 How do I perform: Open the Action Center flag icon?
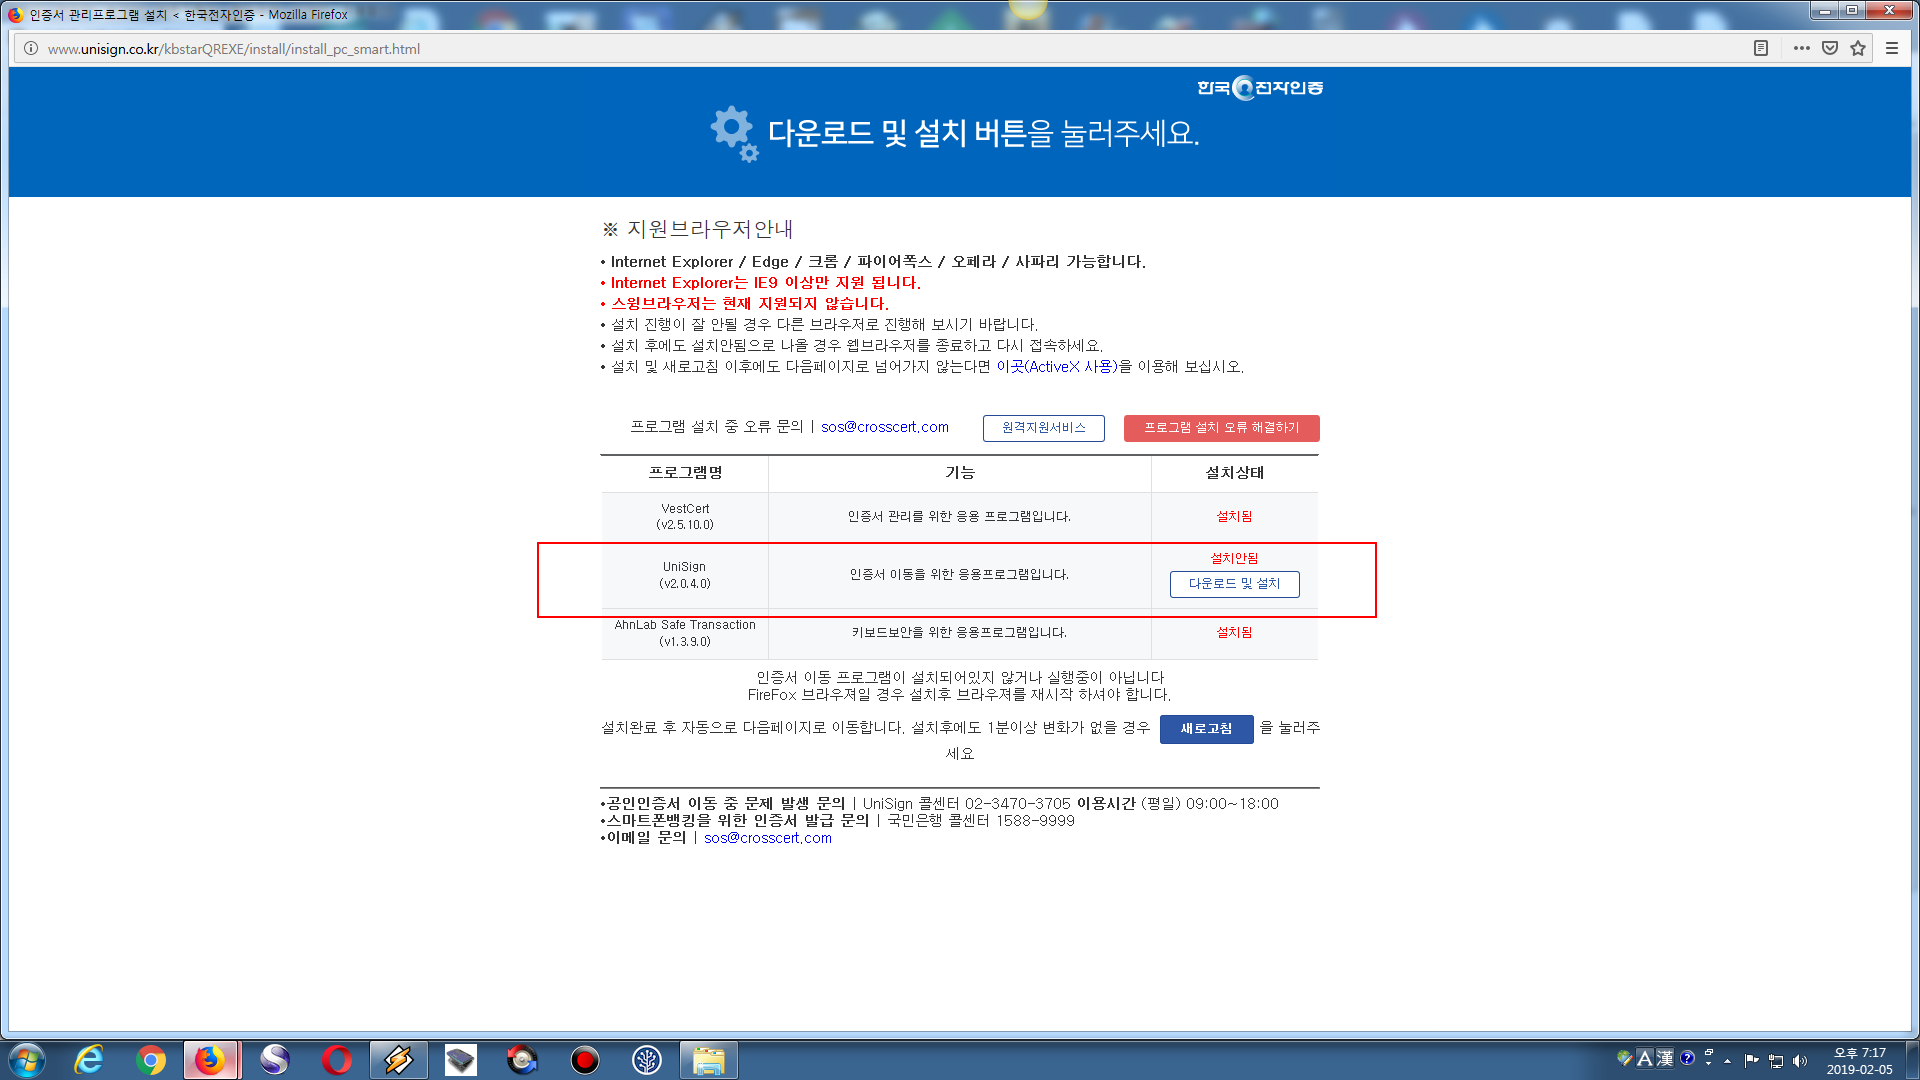[1751, 1060]
